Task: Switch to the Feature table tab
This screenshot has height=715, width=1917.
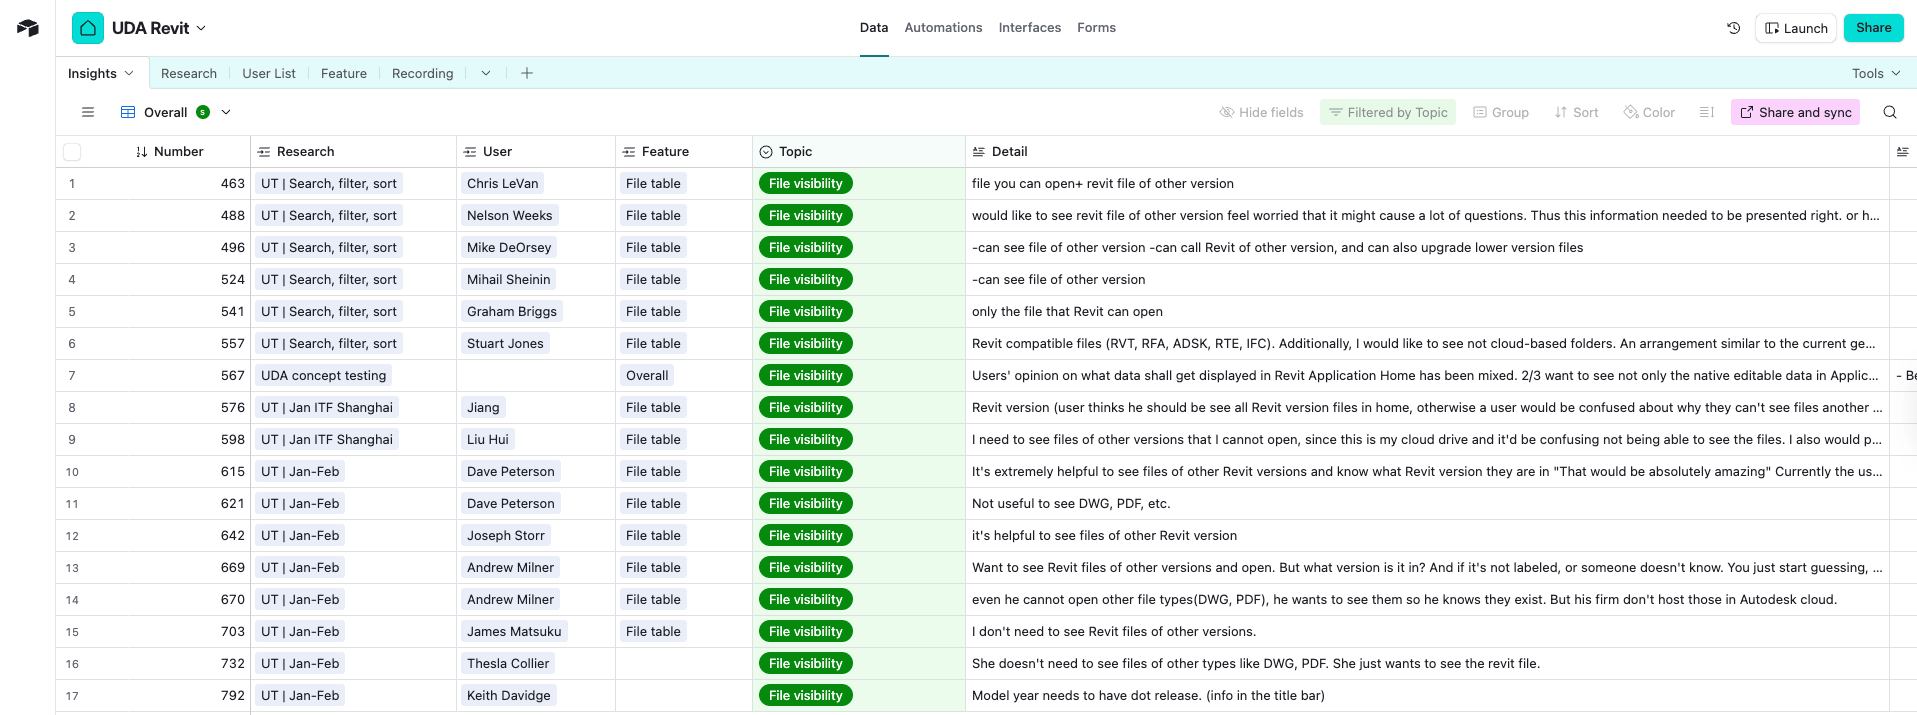Action: (x=344, y=73)
